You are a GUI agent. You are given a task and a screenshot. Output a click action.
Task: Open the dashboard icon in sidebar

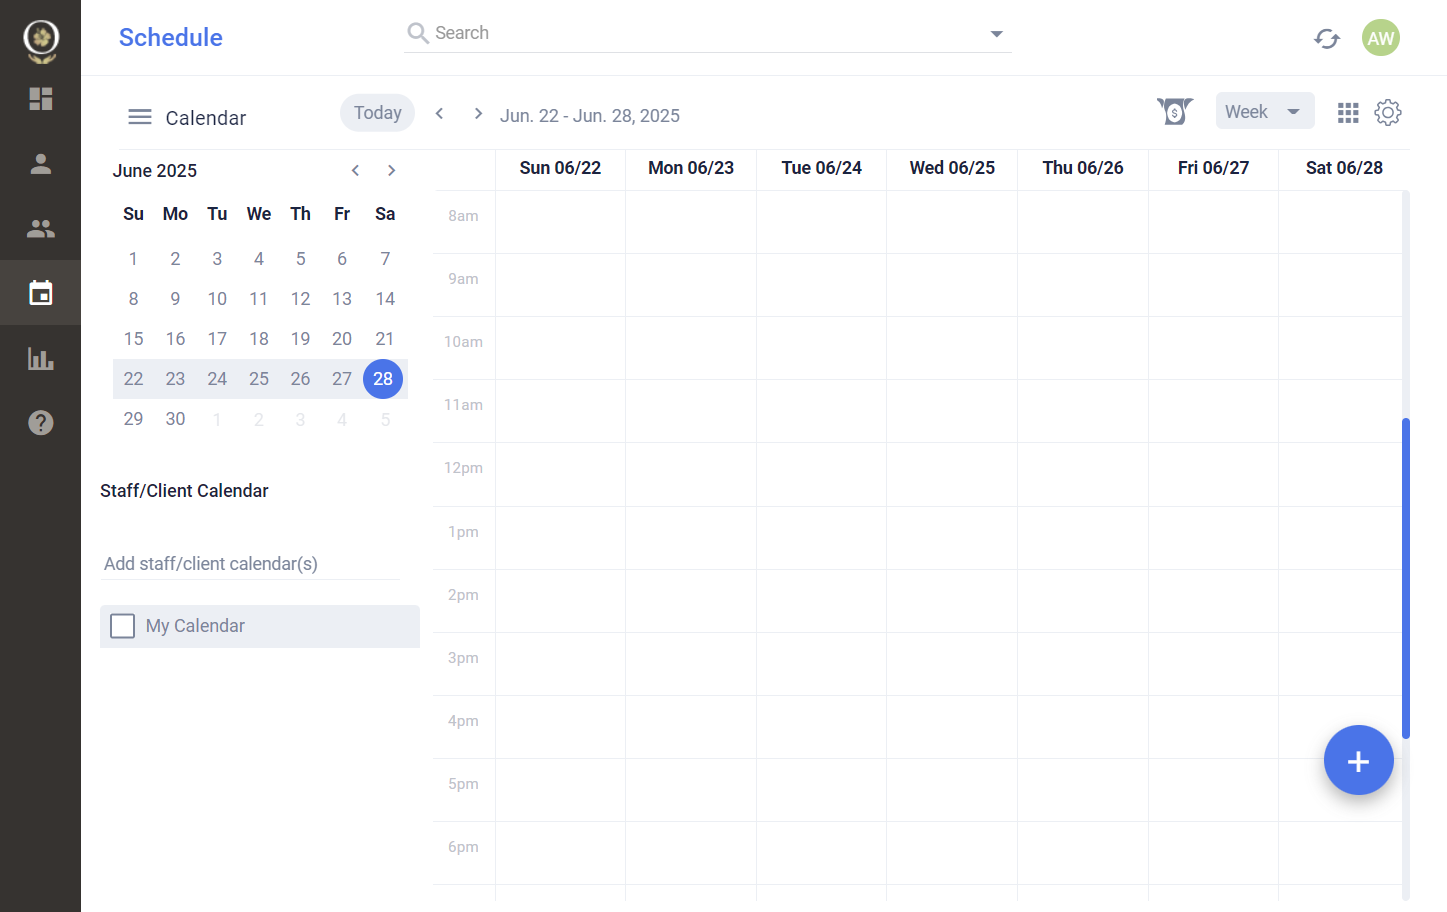40,99
